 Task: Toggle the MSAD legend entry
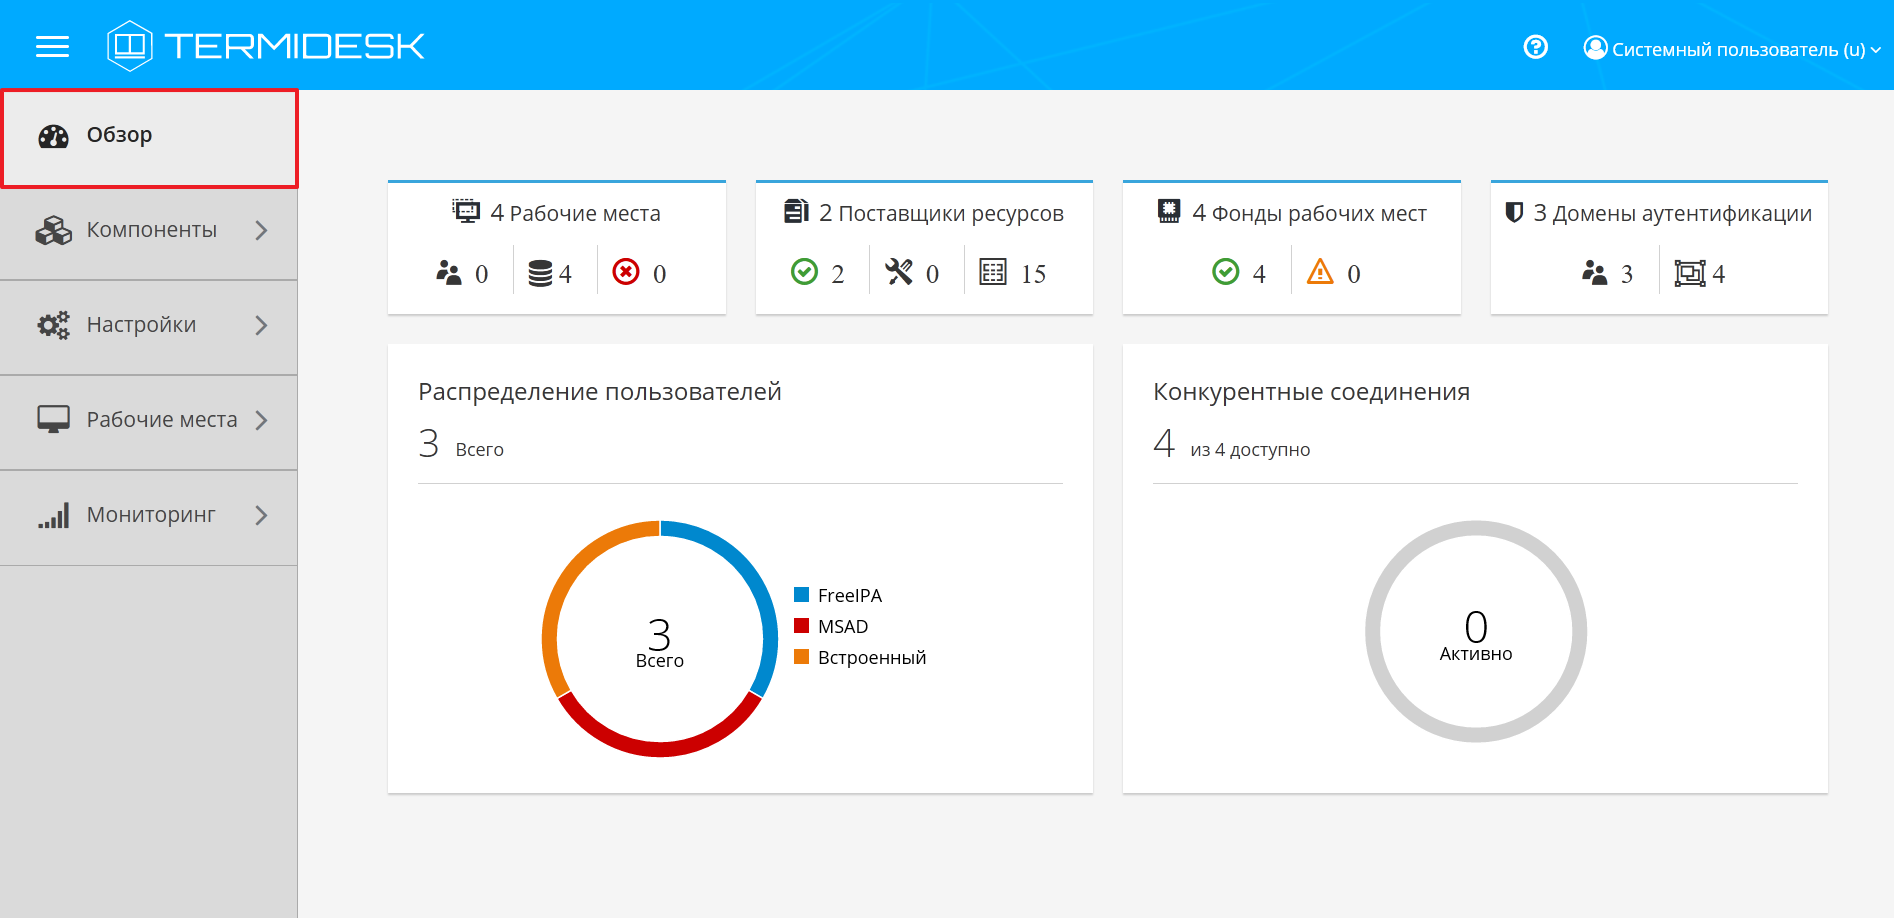click(842, 626)
